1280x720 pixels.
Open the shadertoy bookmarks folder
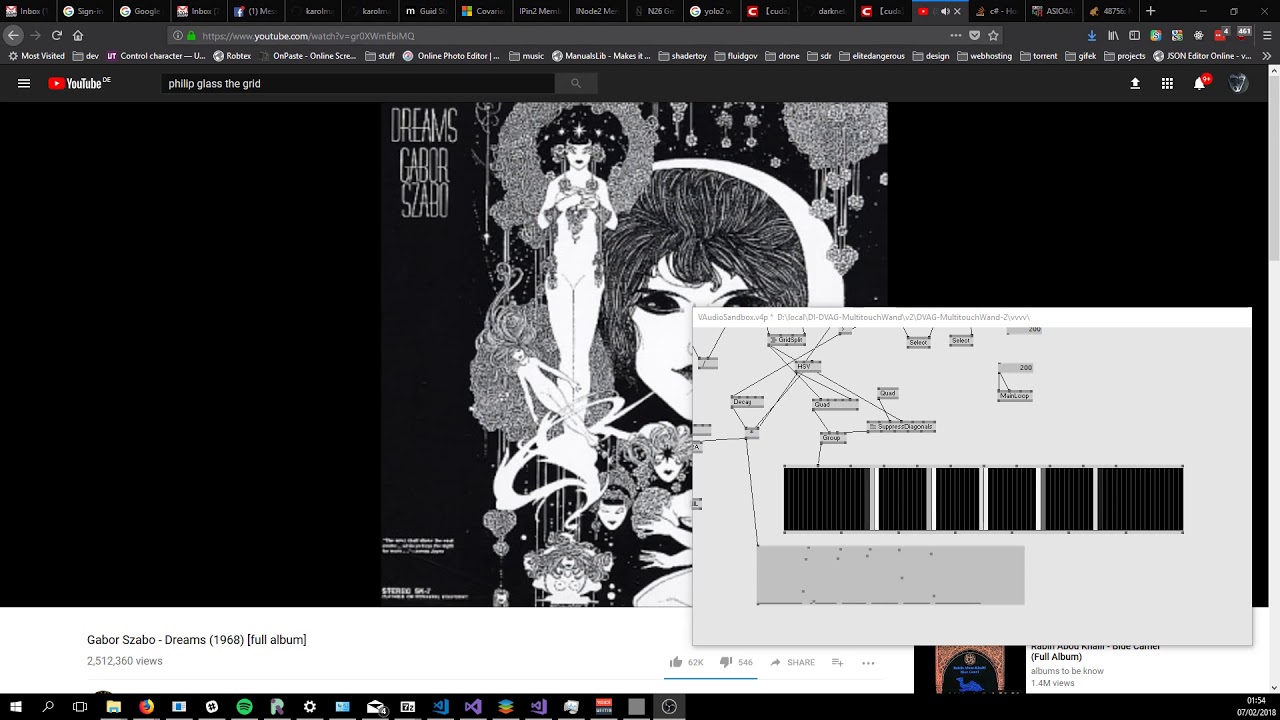coord(682,56)
